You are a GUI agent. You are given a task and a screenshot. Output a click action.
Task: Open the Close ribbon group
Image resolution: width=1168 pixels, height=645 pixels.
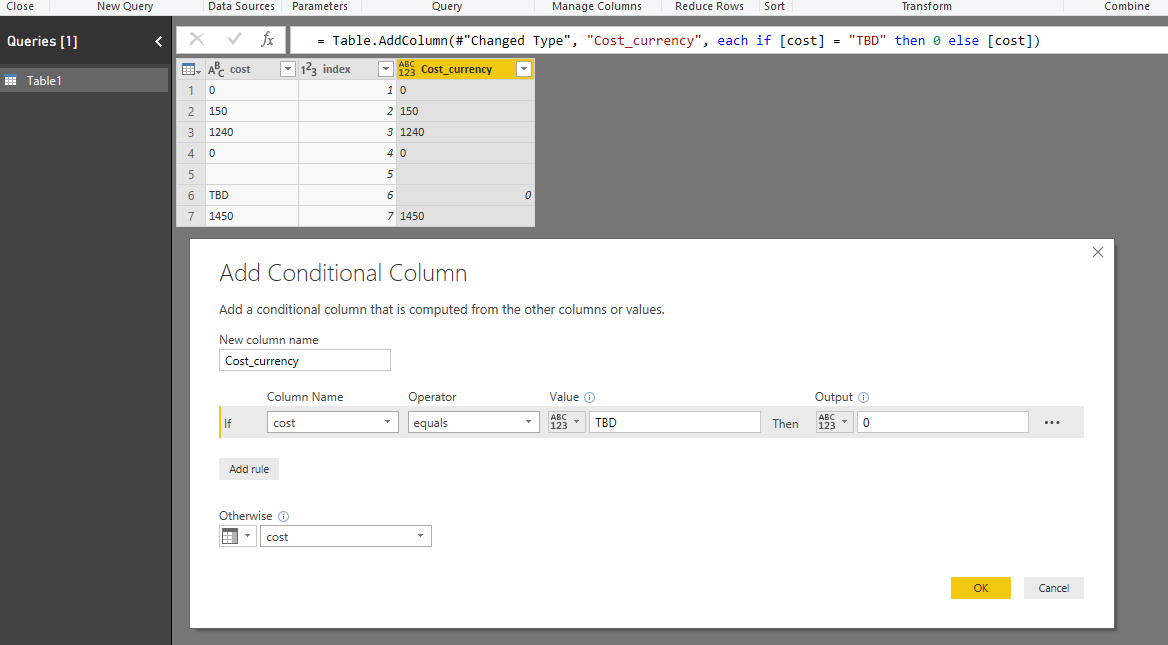20,6
